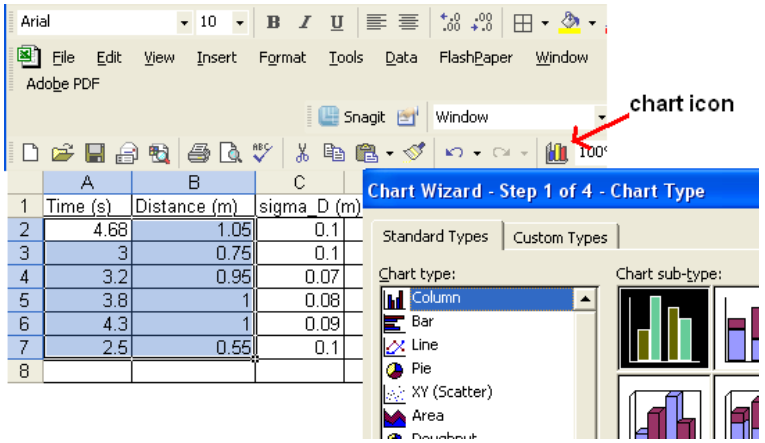Click the Undo arrow icon

[454, 153]
